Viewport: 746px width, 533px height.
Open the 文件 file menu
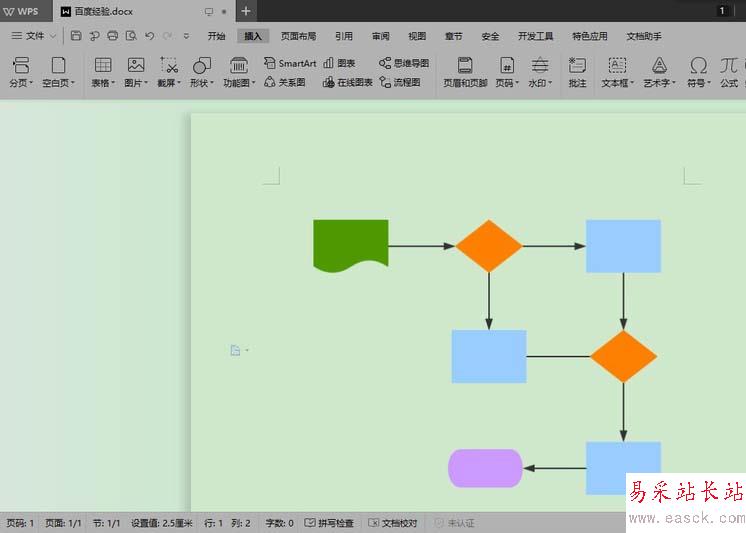click(33, 36)
